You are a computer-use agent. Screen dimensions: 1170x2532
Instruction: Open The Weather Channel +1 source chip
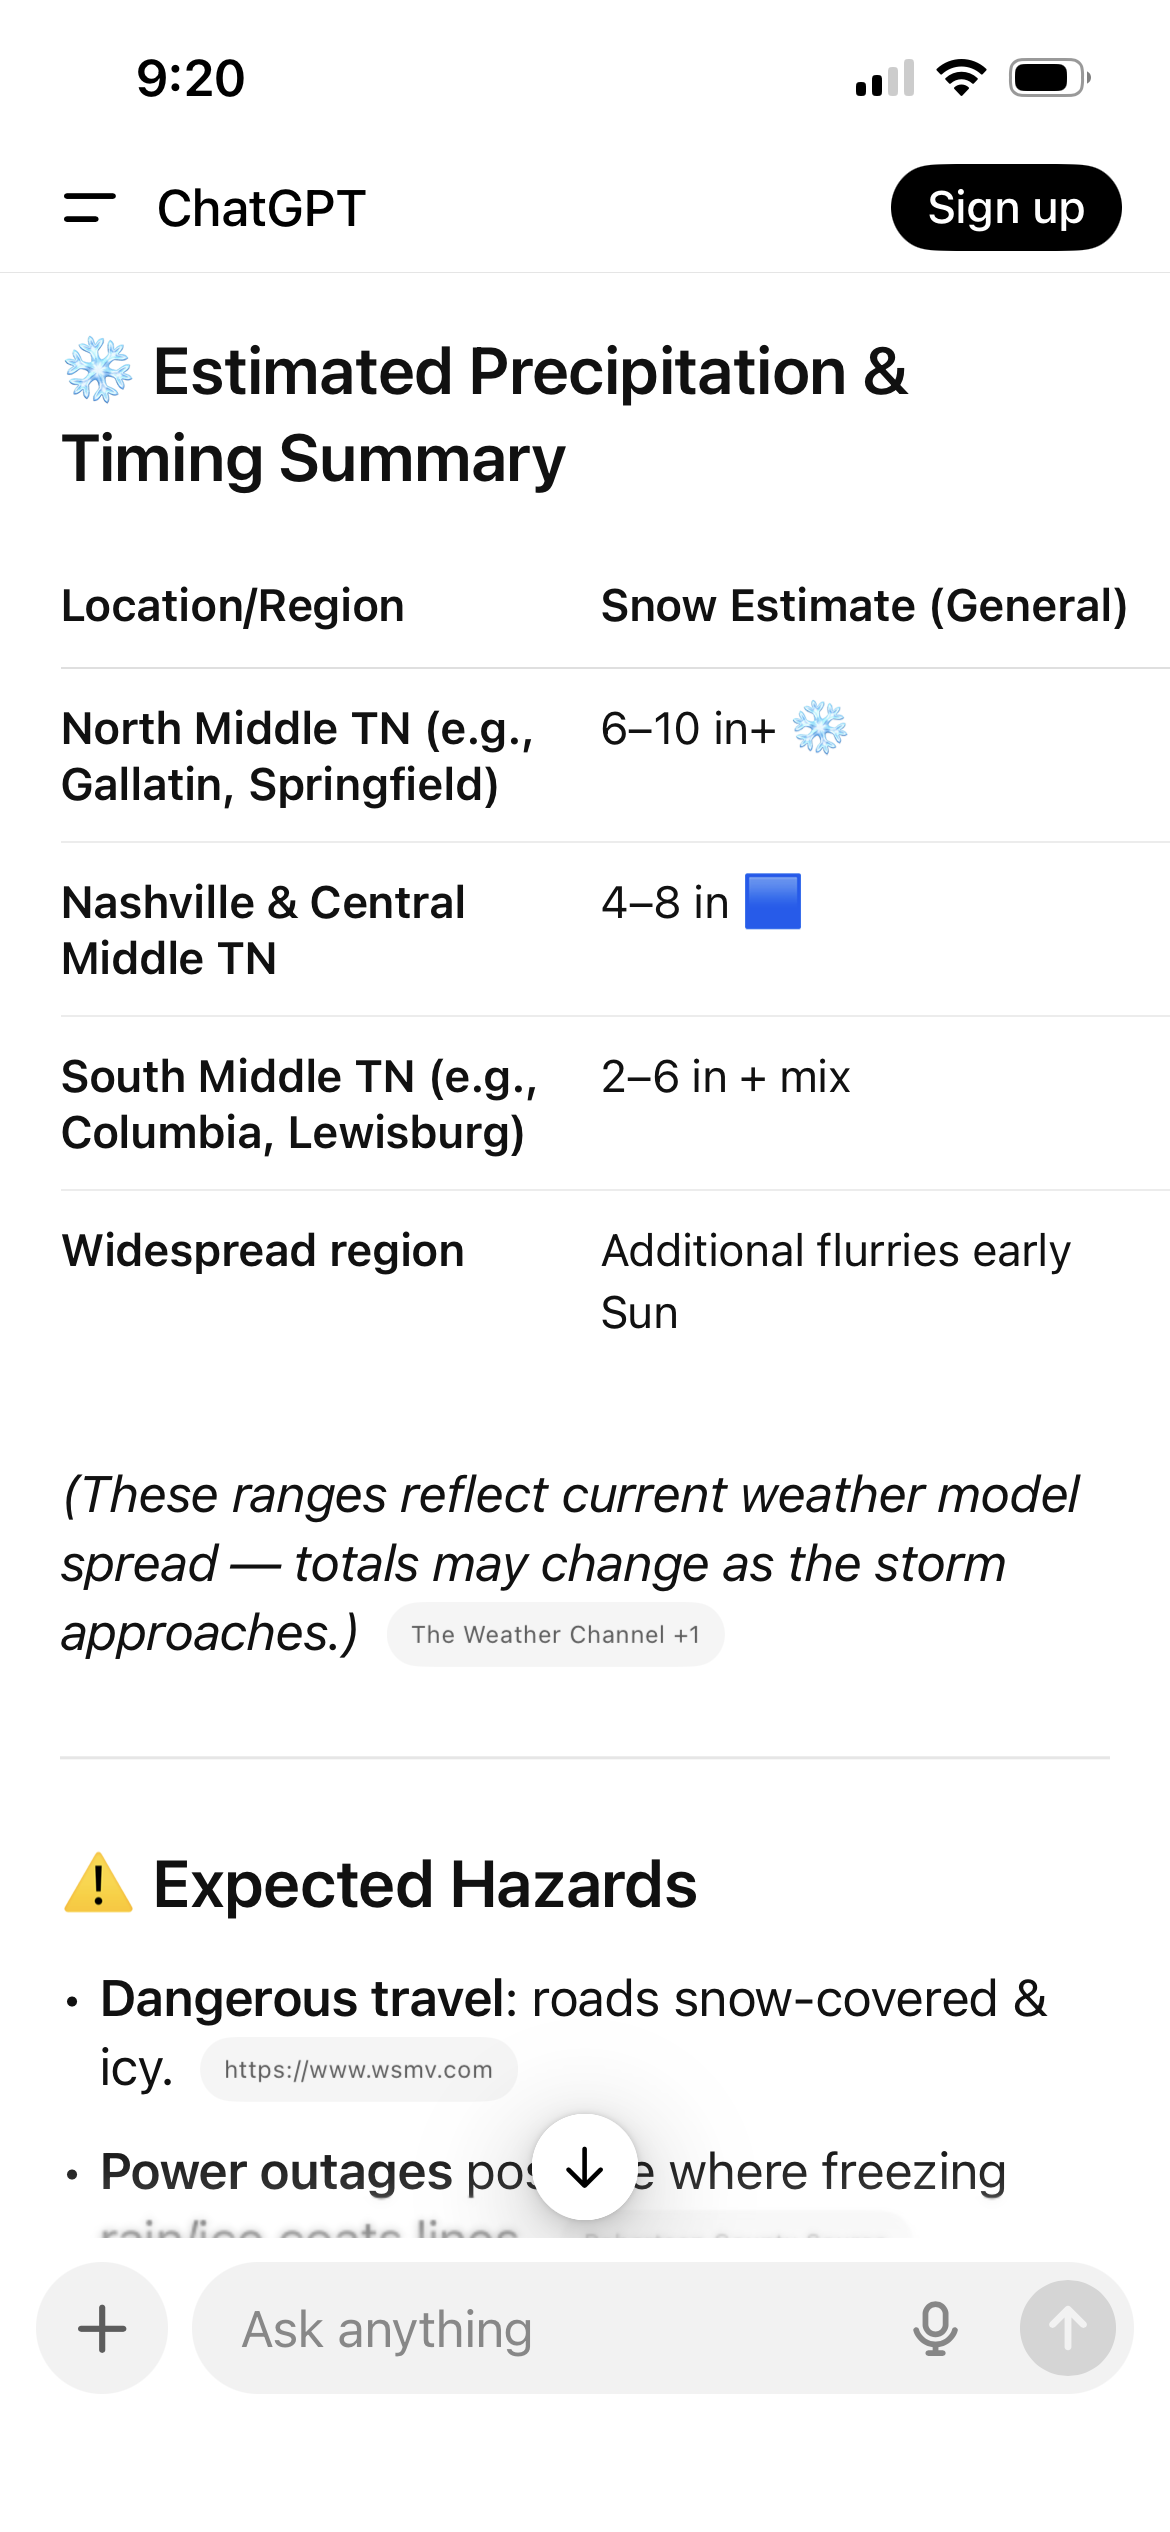(x=555, y=1634)
